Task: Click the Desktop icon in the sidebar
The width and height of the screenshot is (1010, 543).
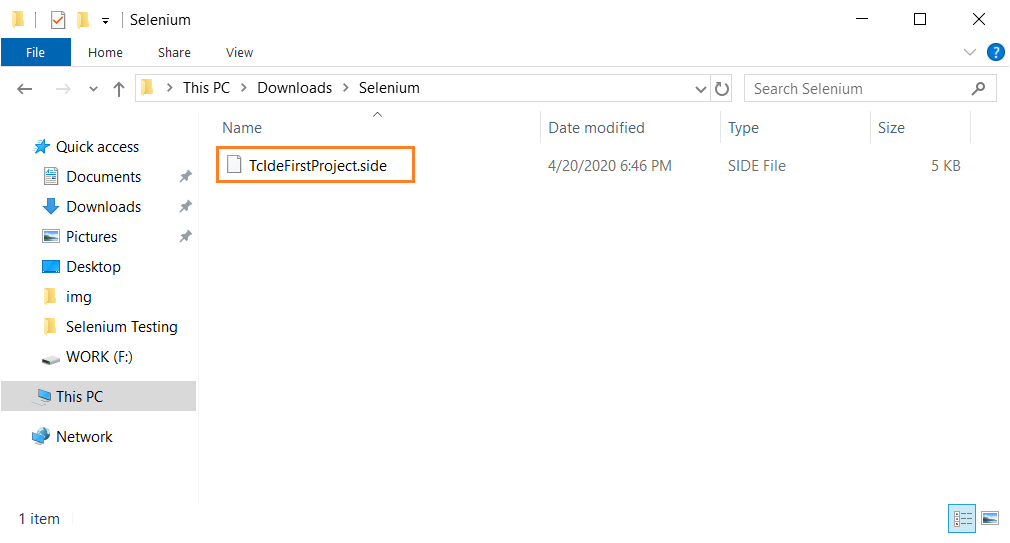Action: [x=51, y=266]
